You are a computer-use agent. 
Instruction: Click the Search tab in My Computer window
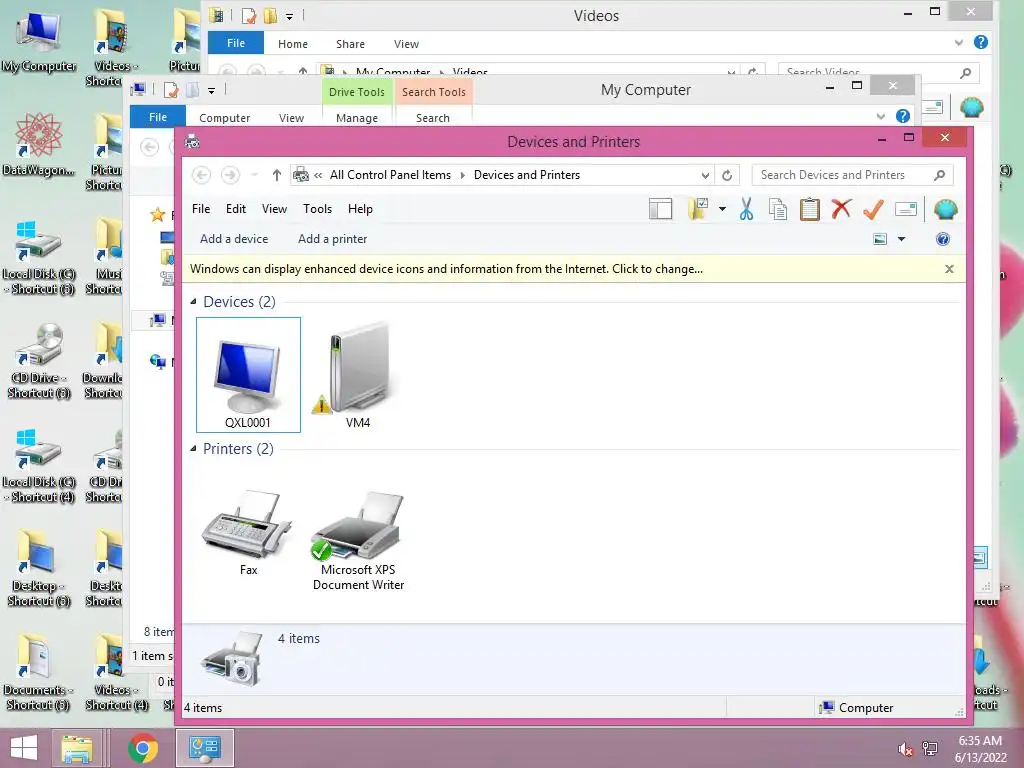(x=432, y=118)
